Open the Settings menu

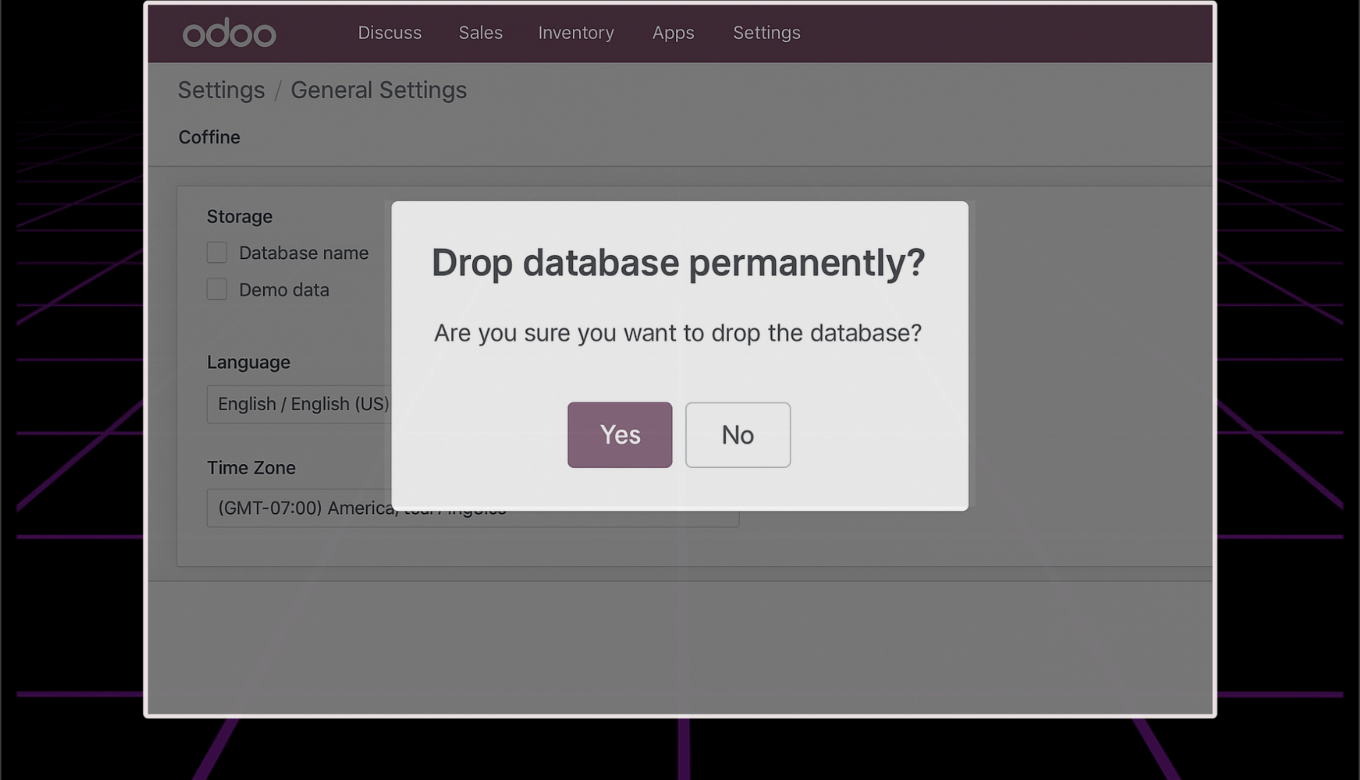(767, 33)
